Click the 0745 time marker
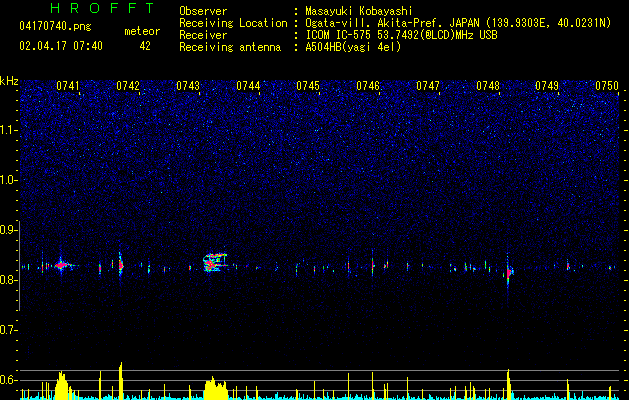Viewport: 629px width, 400px height. tap(308, 86)
